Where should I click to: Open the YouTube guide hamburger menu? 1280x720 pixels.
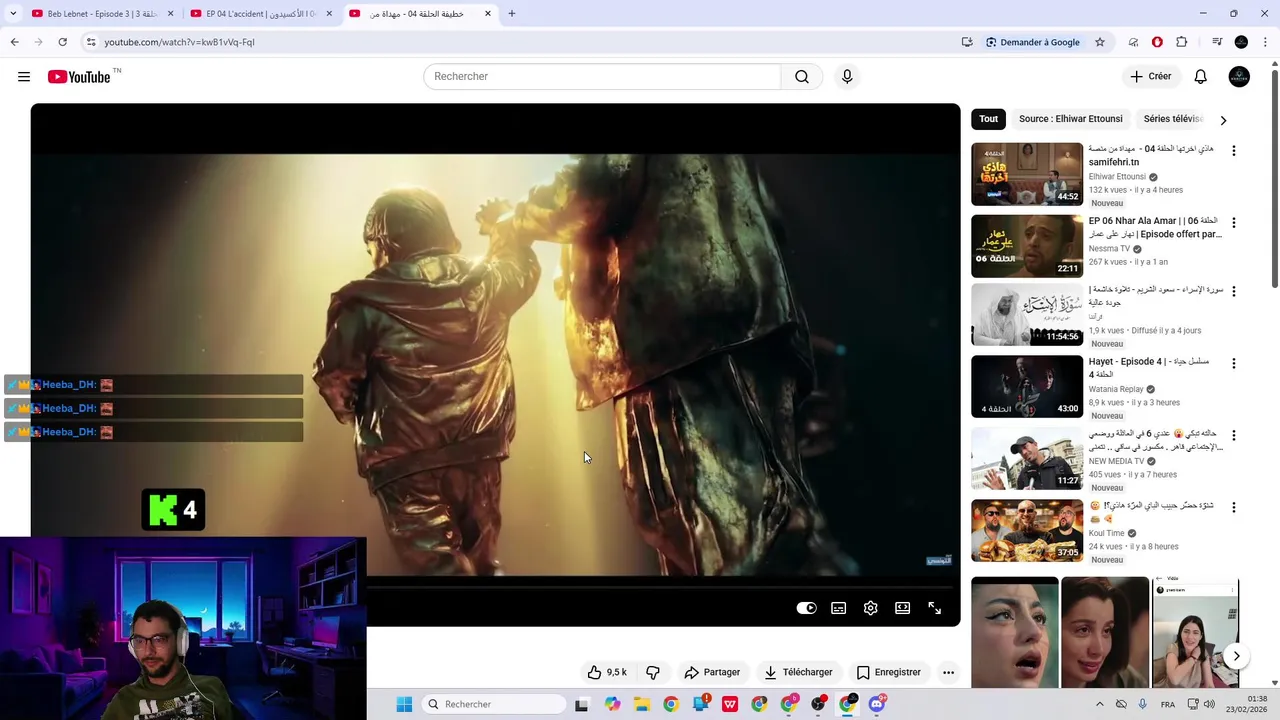pyautogui.click(x=24, y=77)
